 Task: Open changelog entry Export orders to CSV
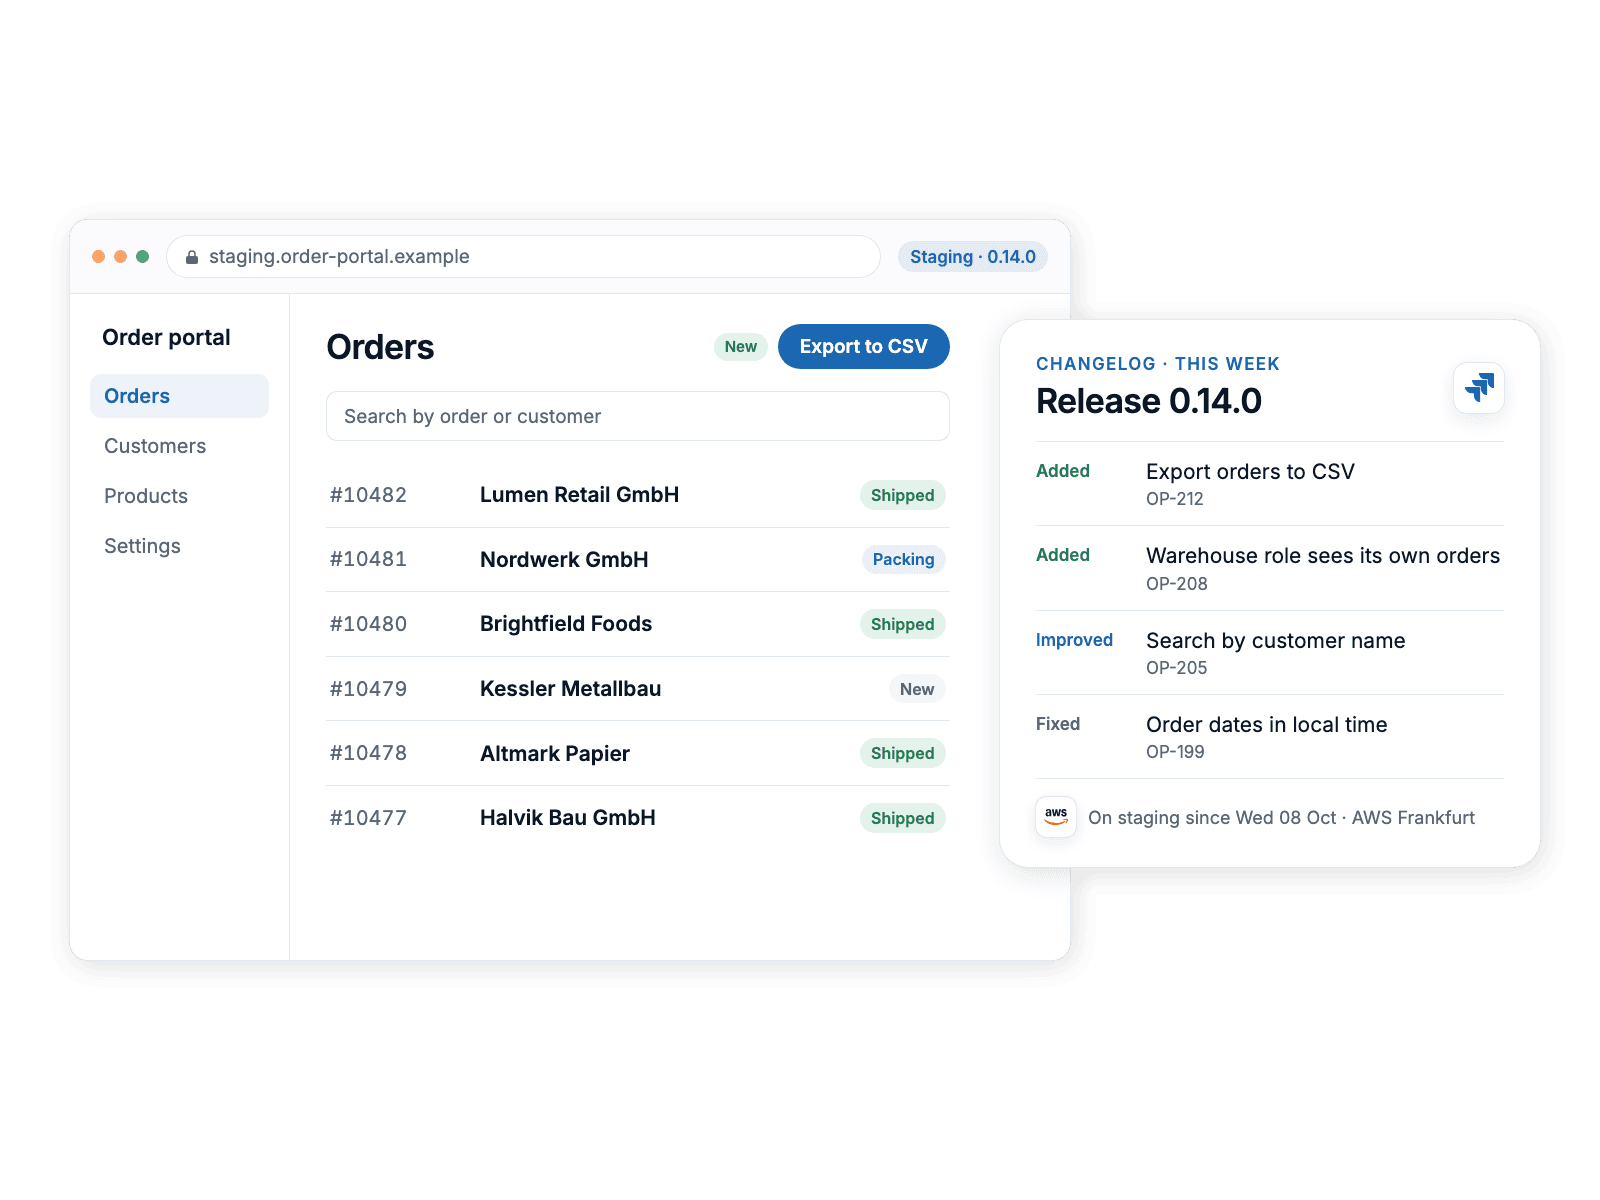1250,472
